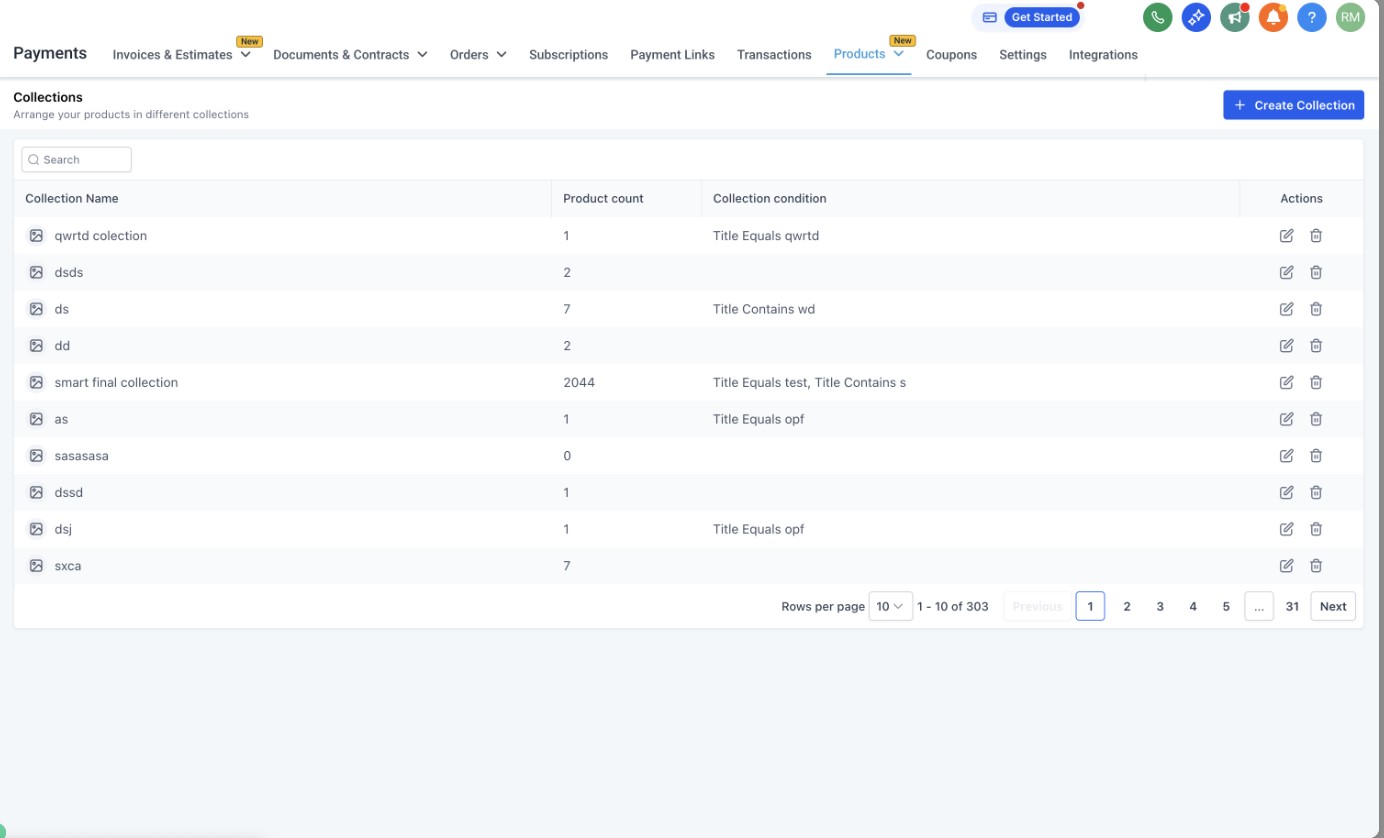Click the Create Collection button
The width and height of the screenshot is (1384, 838).
[x=1294, y=105]
